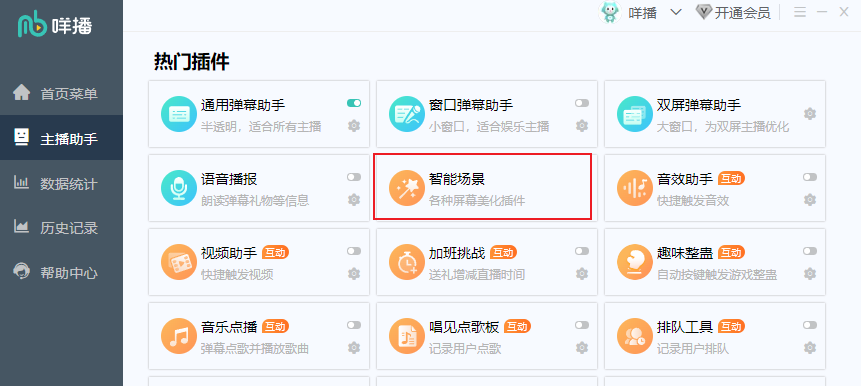Viewport: 861px width, 386px height.
Task: Click the 音乐点播 music note icon
Action: [178, 336]
